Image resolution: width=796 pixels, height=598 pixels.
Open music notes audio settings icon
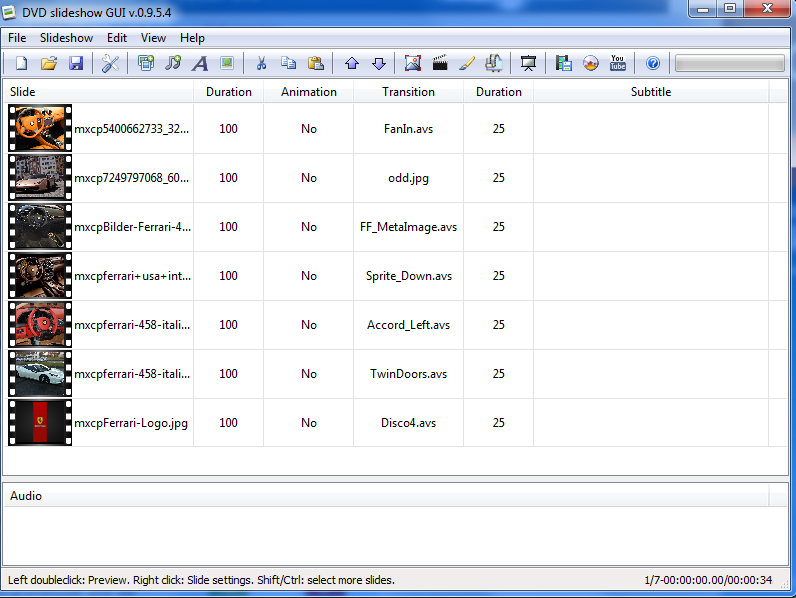(493, 63)
